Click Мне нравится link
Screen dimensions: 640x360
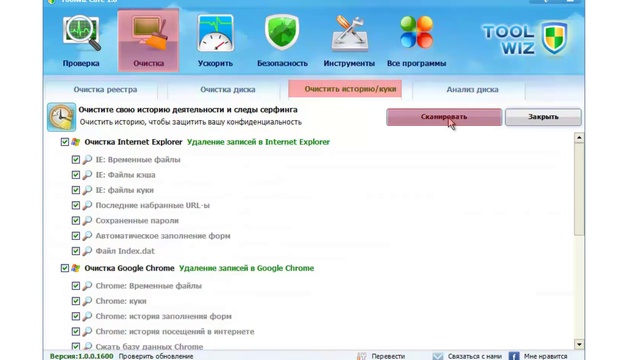[x=546, y=356]
